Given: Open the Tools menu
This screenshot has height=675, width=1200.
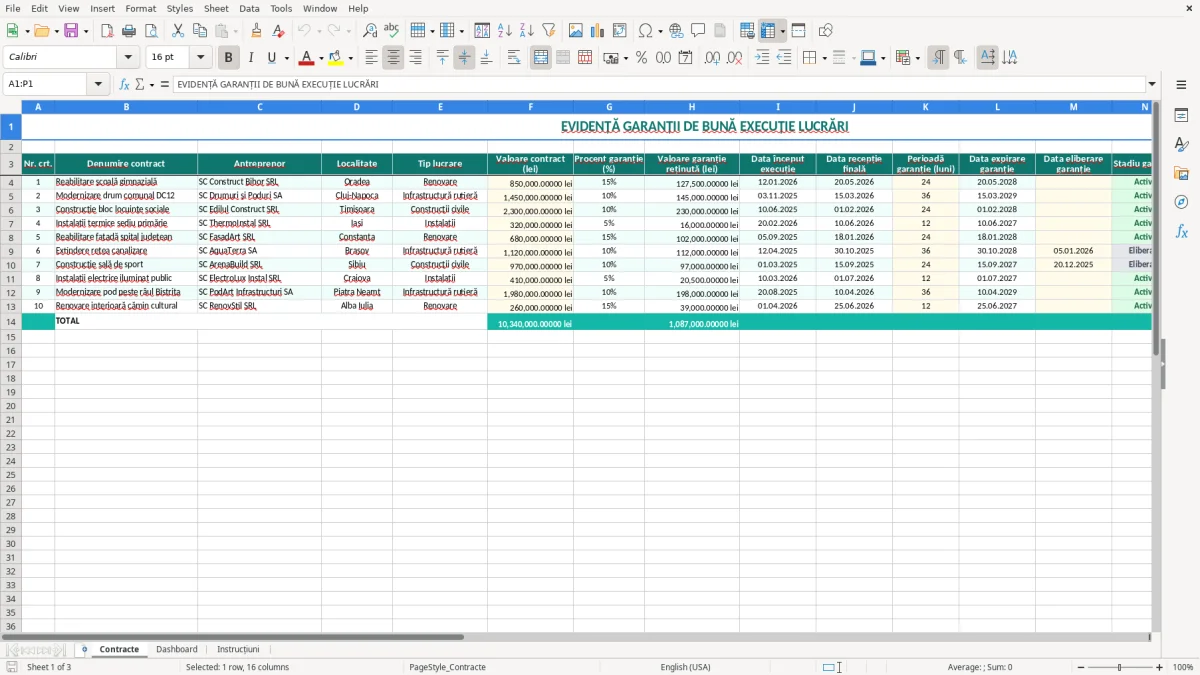Looking at the screenshot, I should click(x=281, y=8).
